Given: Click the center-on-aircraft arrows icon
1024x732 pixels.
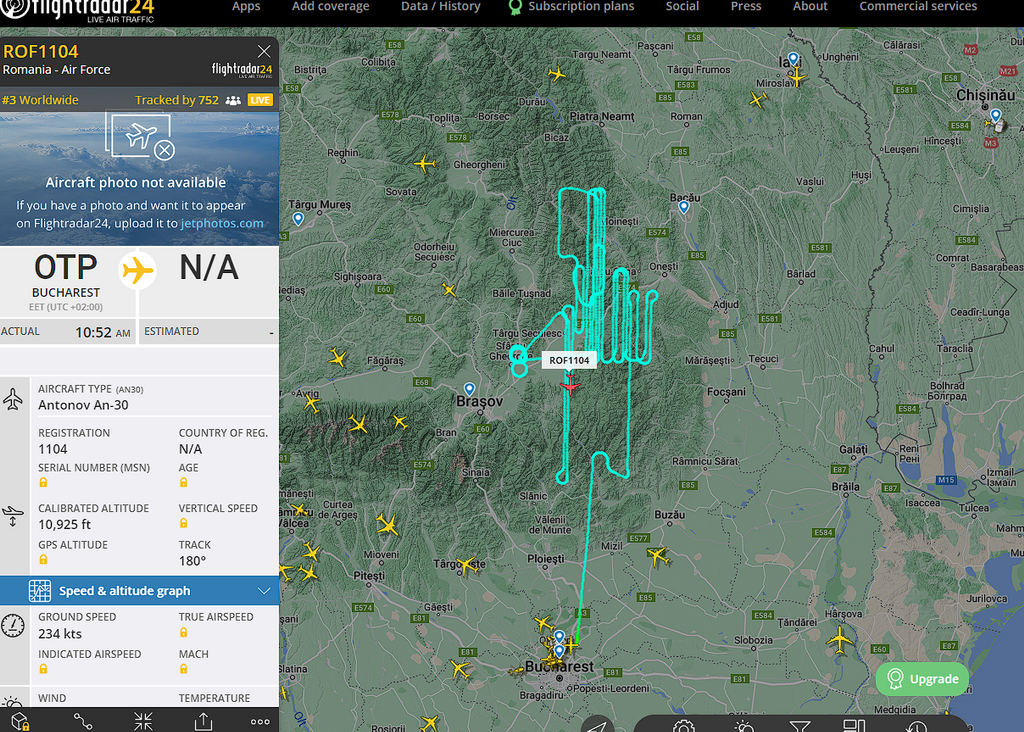Looking at the screenshot, I should pyautogui.click(x=143, y=721).
